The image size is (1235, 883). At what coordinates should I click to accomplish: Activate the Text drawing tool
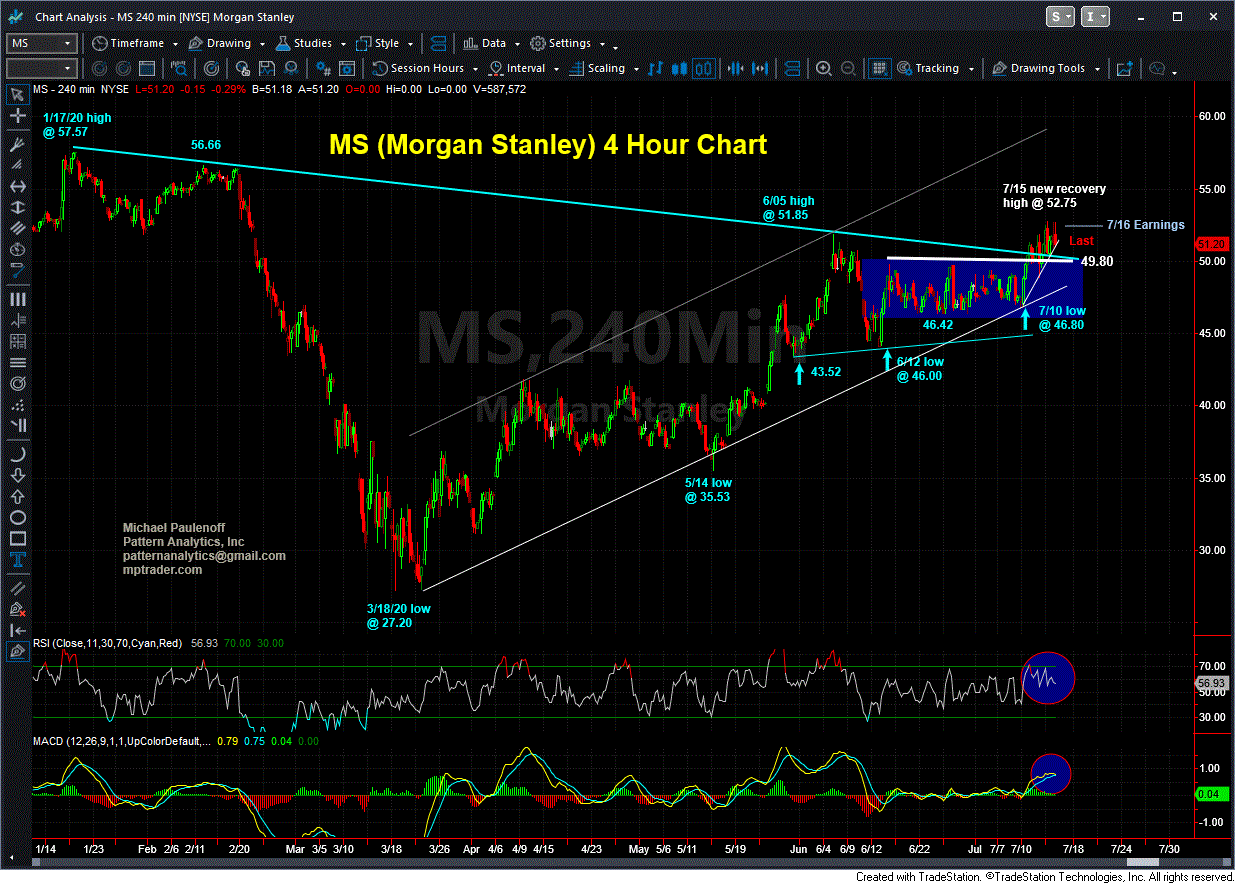pos(17,558)
